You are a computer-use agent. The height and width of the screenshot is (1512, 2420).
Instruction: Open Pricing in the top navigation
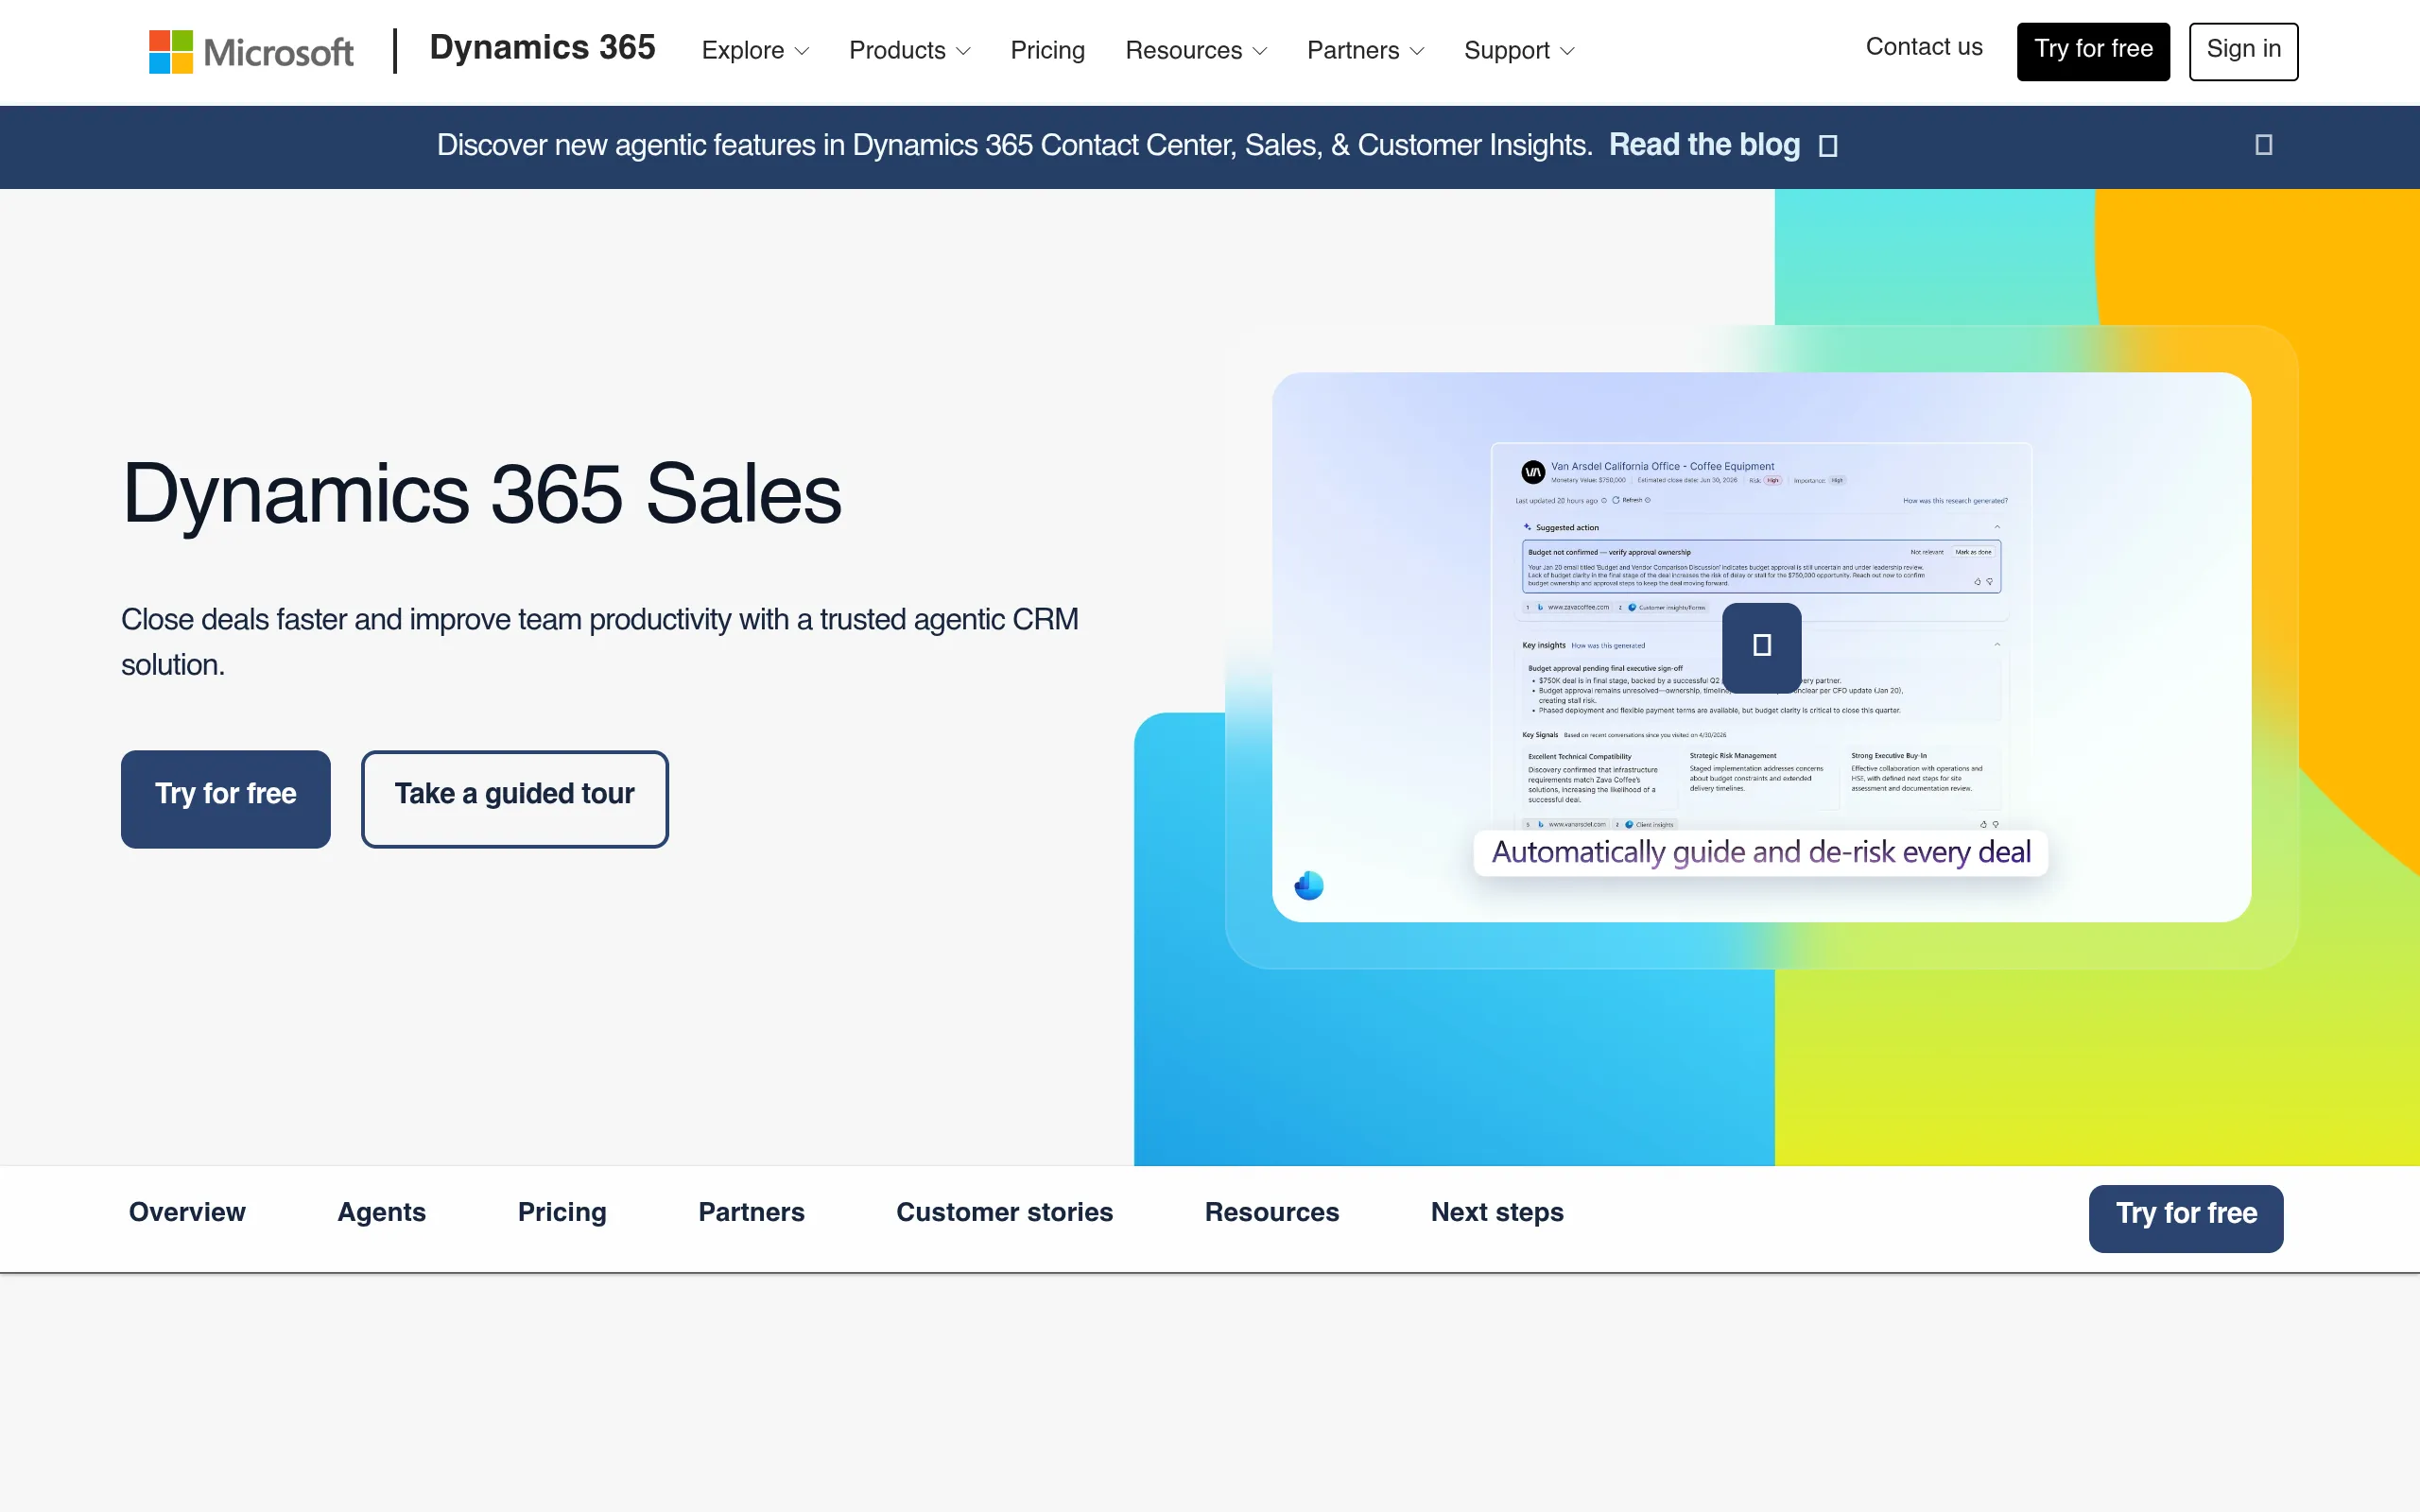(1047, 50)
